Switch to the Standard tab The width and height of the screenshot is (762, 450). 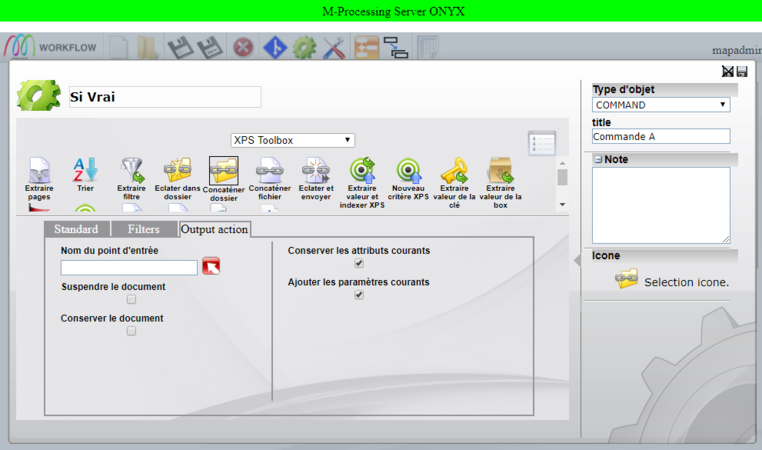[x=76, y=229]
